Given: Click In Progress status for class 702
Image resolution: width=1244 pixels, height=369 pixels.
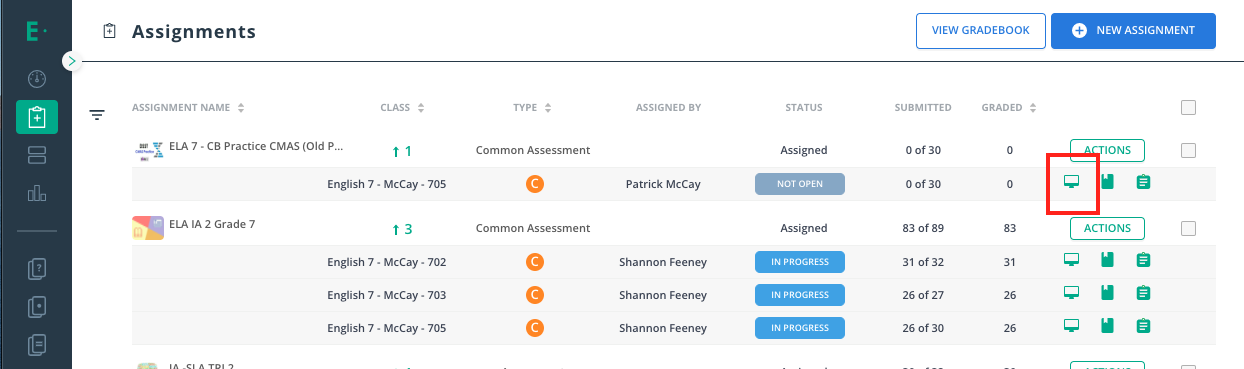Looking at the screenshot, I should (x=800, y=262).
